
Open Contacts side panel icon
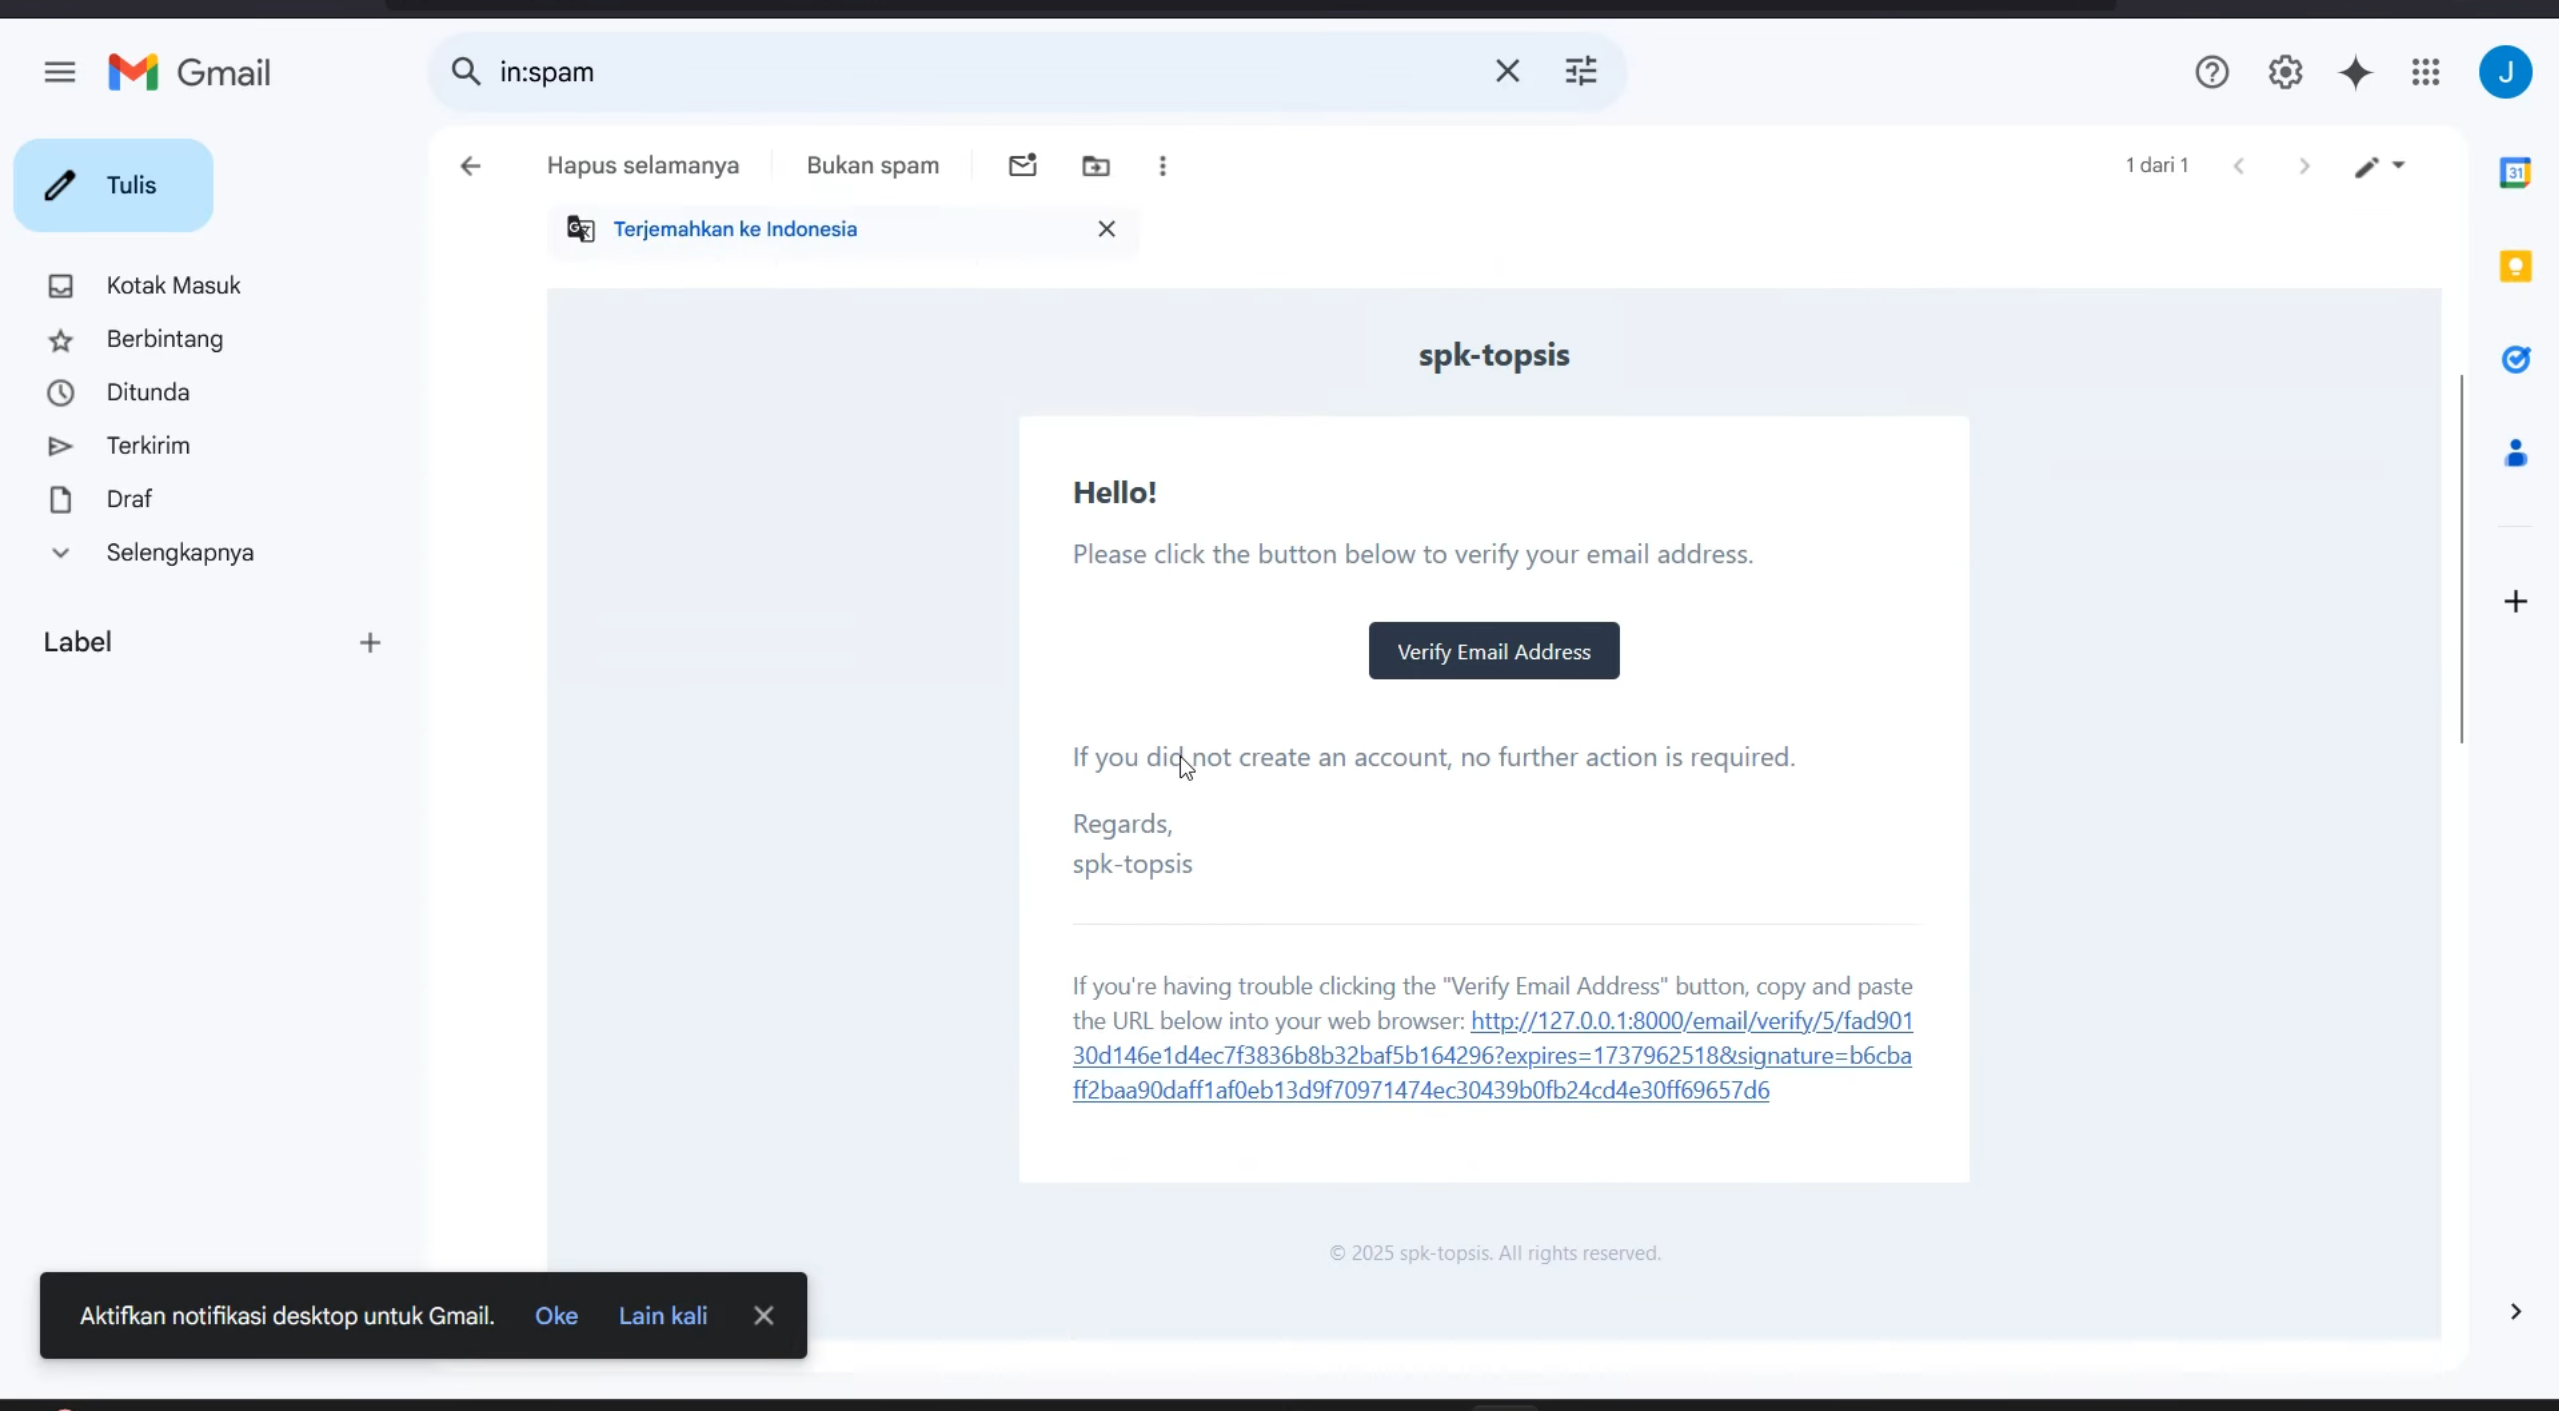(x=2515, y=453)
